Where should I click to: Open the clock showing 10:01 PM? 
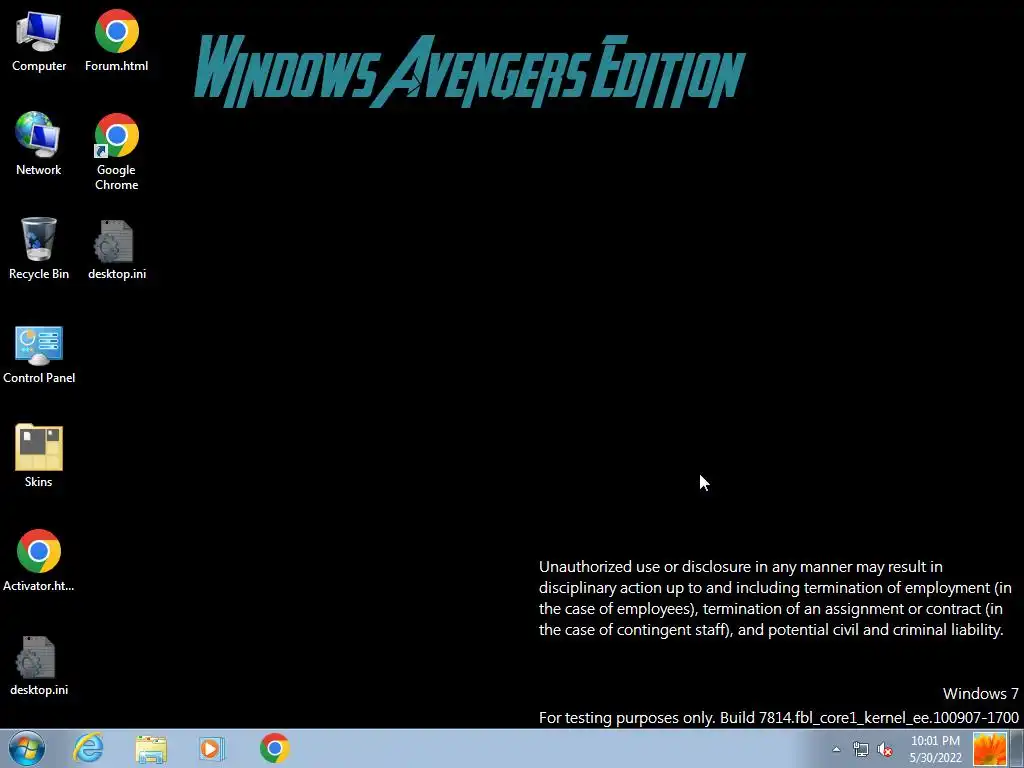click(935, 749)
